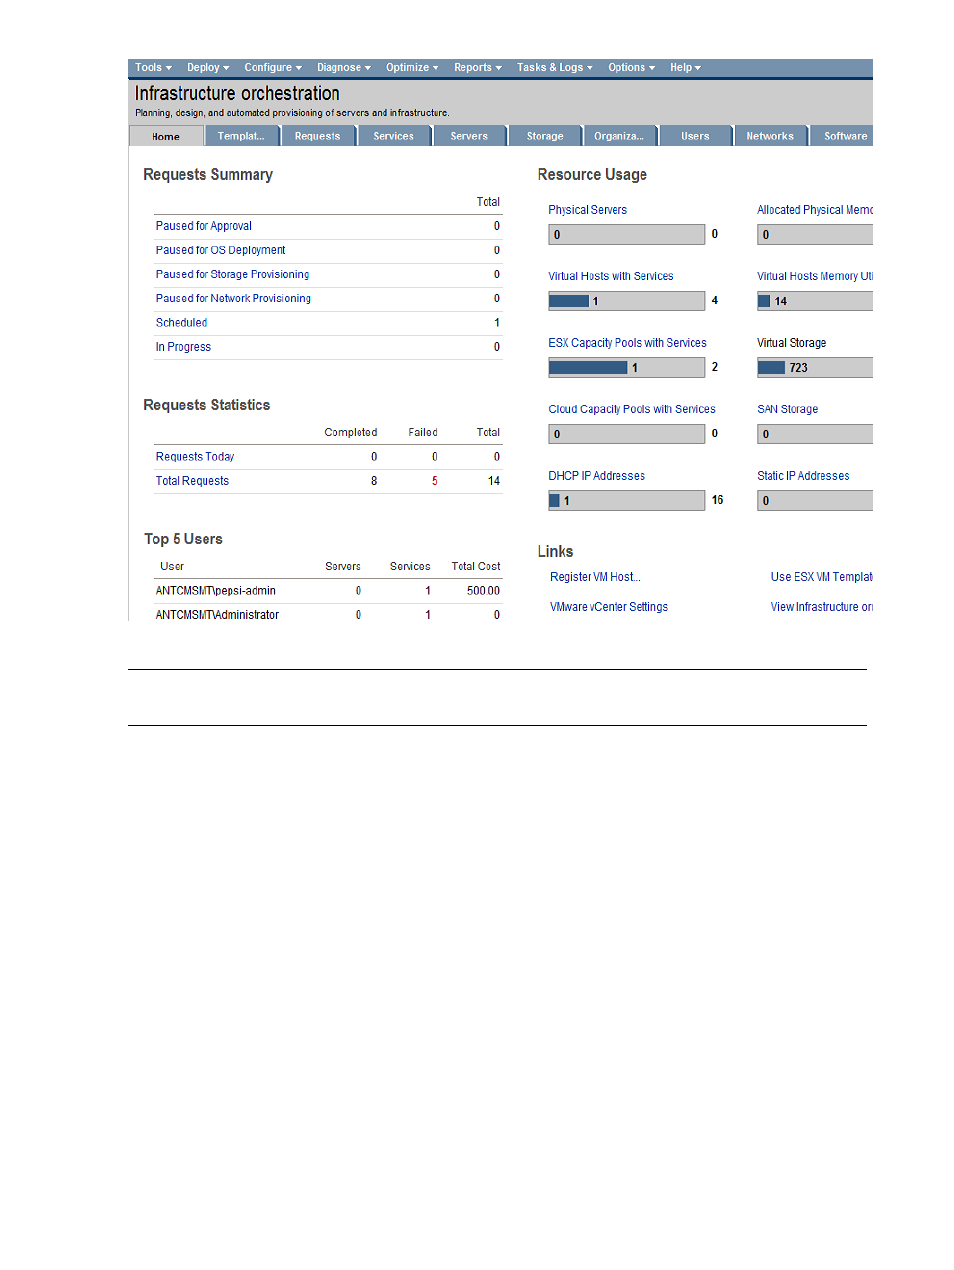This screenshot has height=1270, width=954.
Task: Open the Total Requests link
Action: (193, 481)
